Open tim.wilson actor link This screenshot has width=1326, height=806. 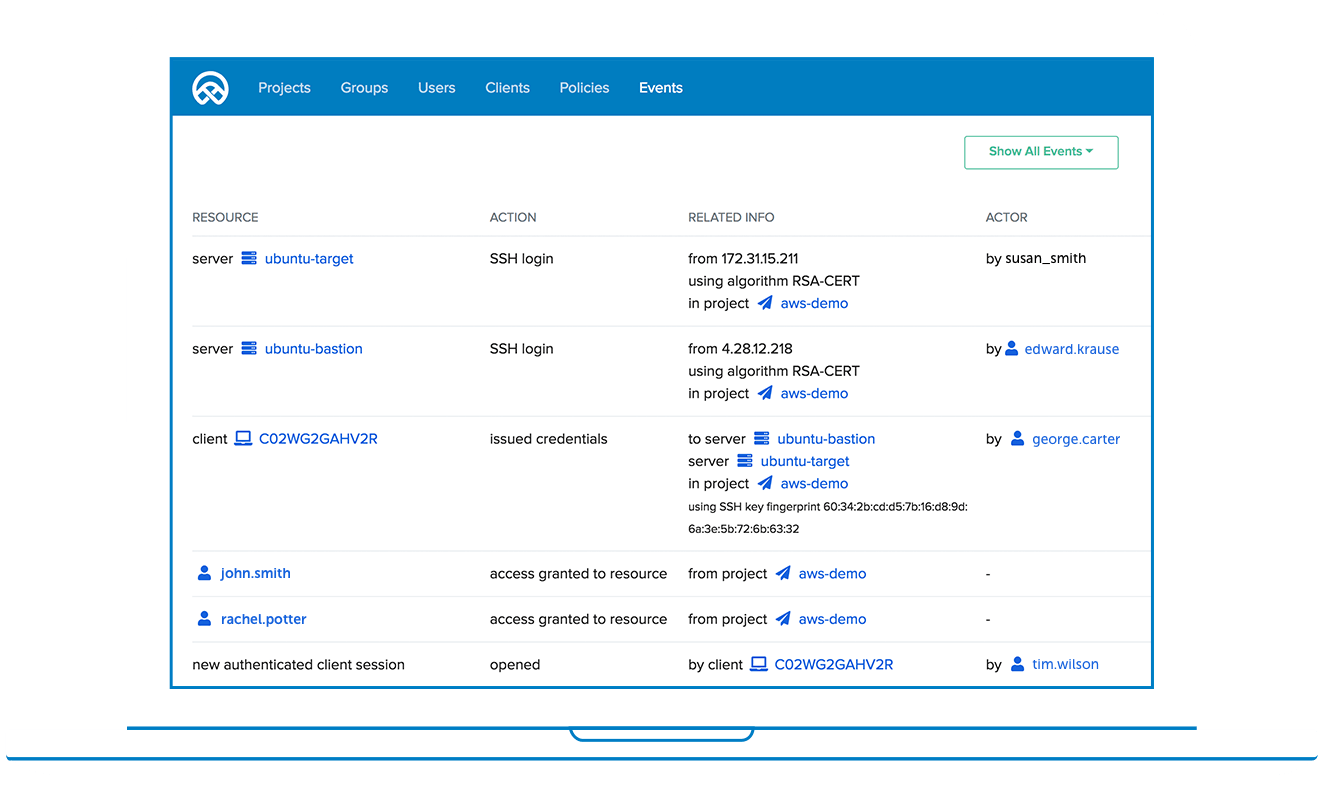point(1065,664)
